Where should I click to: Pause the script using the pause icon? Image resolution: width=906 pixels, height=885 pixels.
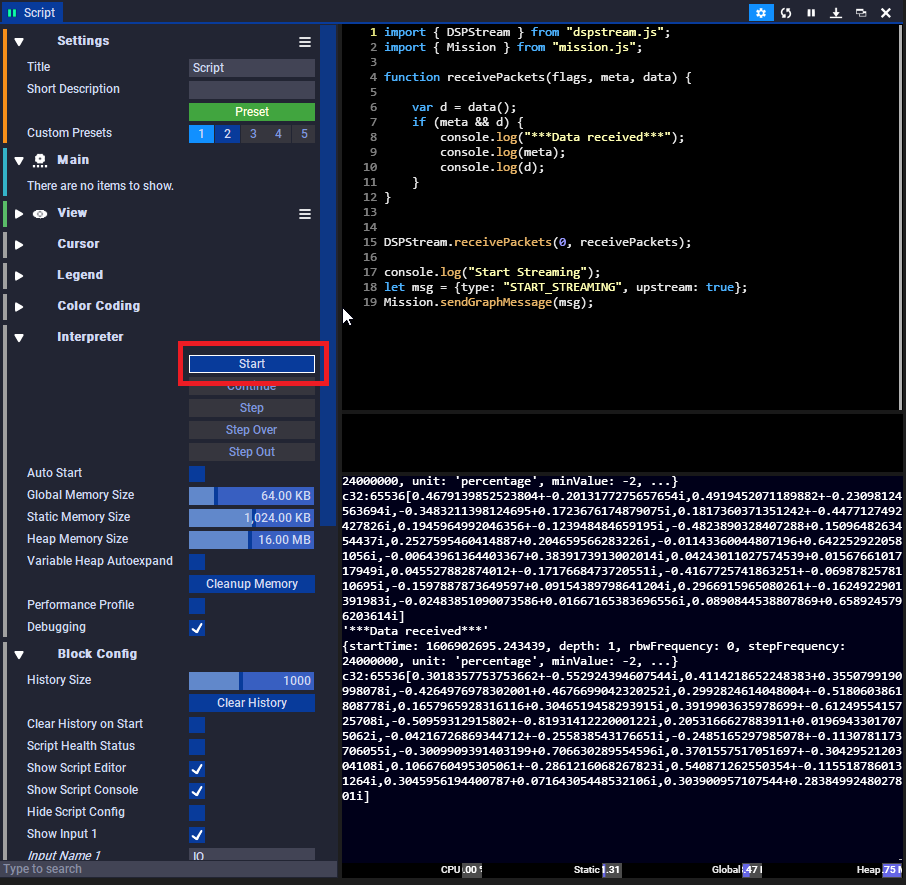(811, 13)
